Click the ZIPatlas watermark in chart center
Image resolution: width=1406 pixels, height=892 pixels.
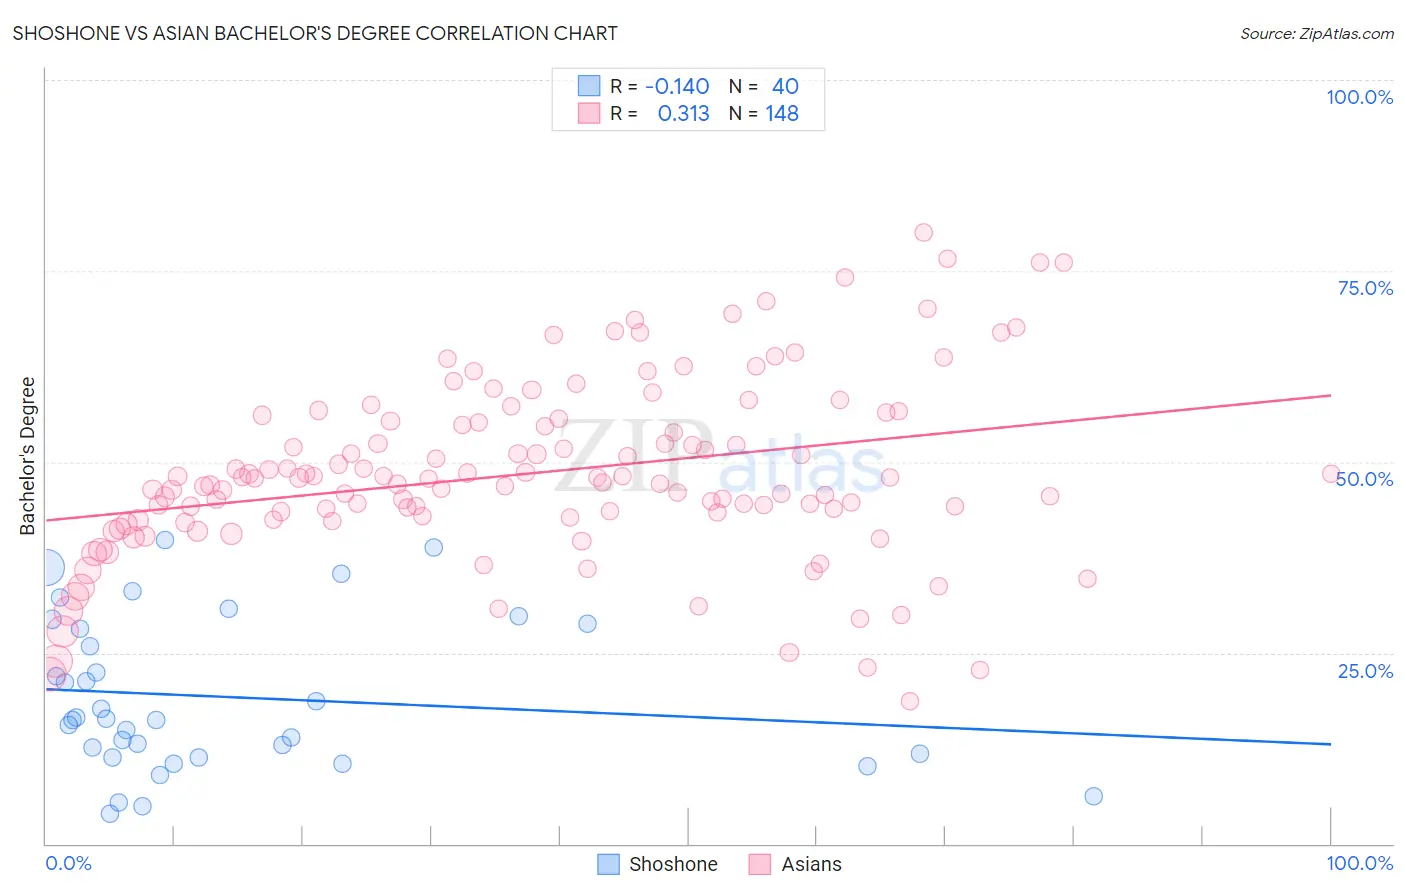tap(720, 456)
